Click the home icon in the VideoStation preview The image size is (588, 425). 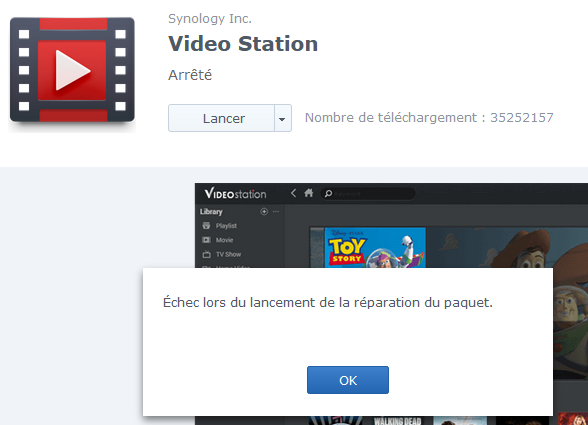309,193
